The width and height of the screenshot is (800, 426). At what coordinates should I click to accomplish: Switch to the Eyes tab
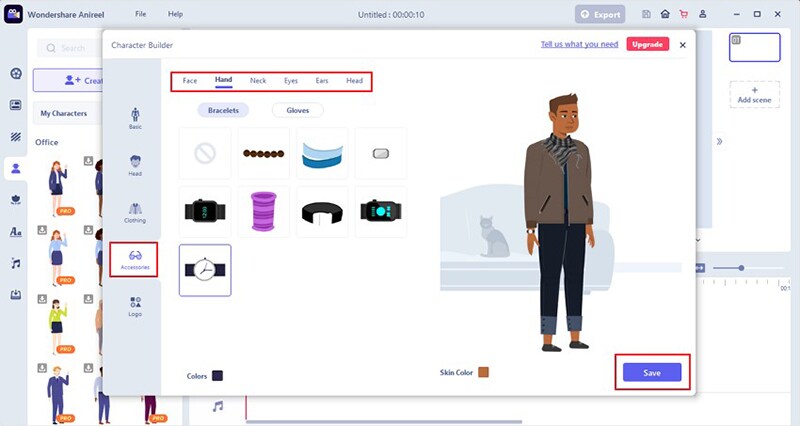coord(291,81)
